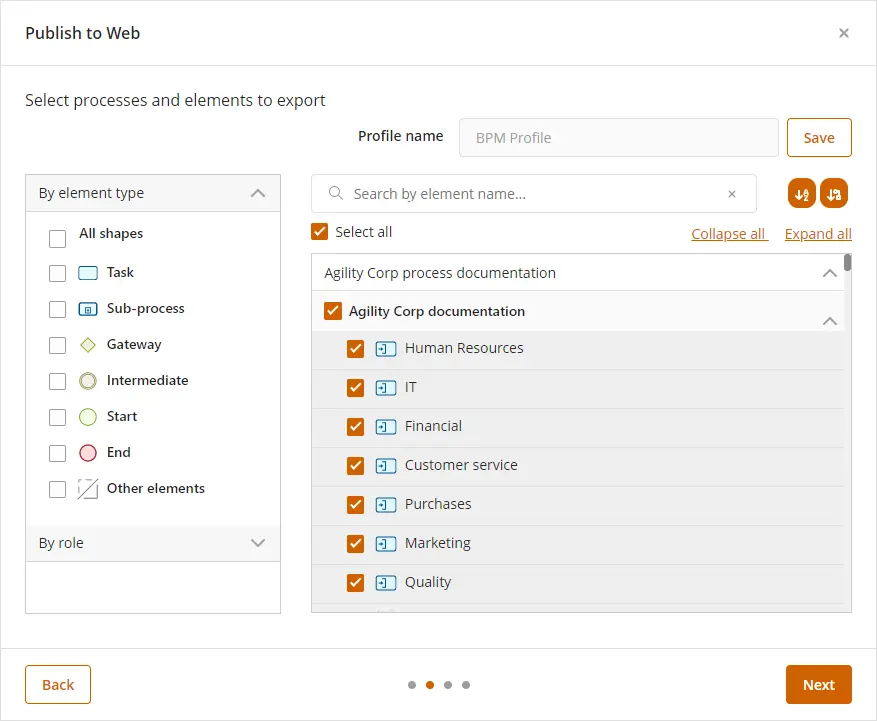This screenshot has width=877, height=721.
Task: Click the fourth wizard step dot
Action: [x=465, y=685]
